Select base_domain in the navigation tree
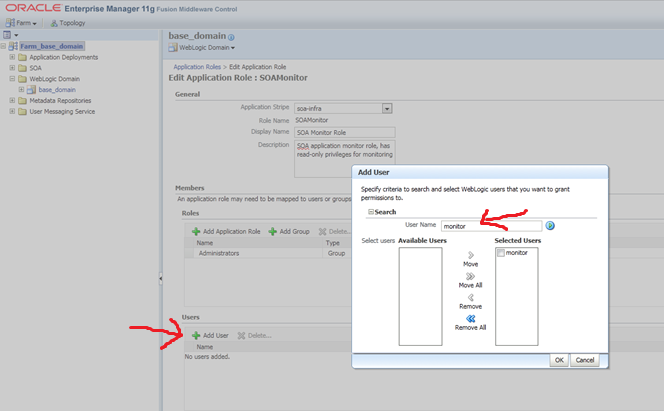The image size is (664, 411). click(56, 89)
